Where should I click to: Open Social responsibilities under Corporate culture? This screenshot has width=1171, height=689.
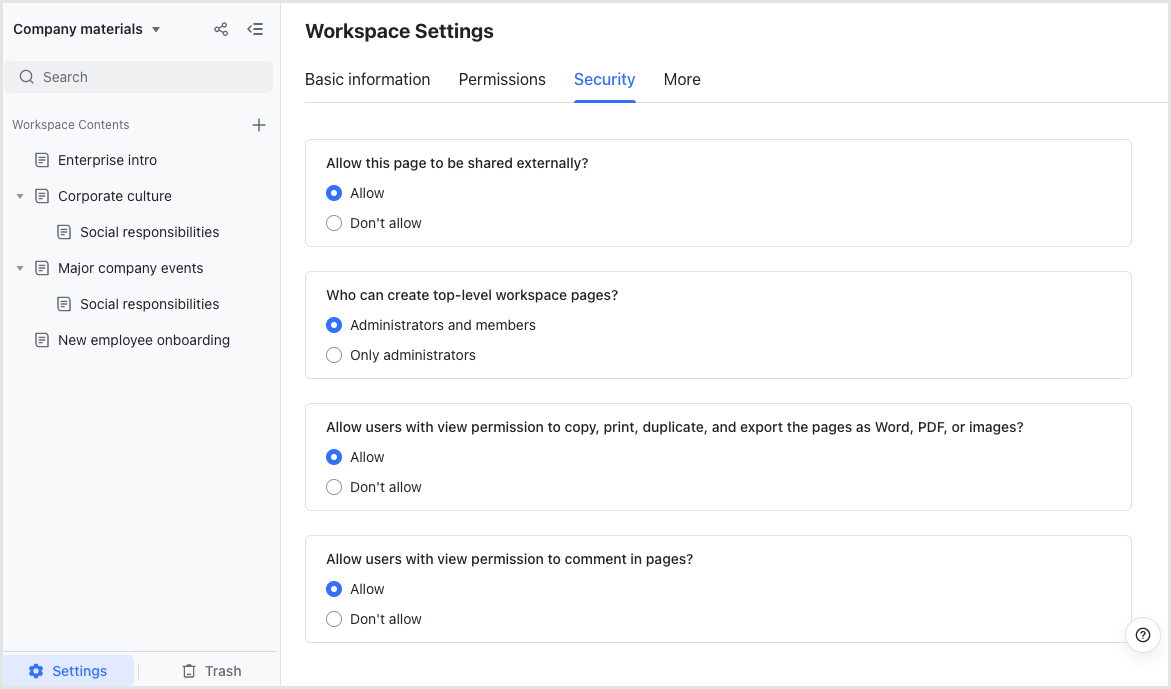coord(149,232)
